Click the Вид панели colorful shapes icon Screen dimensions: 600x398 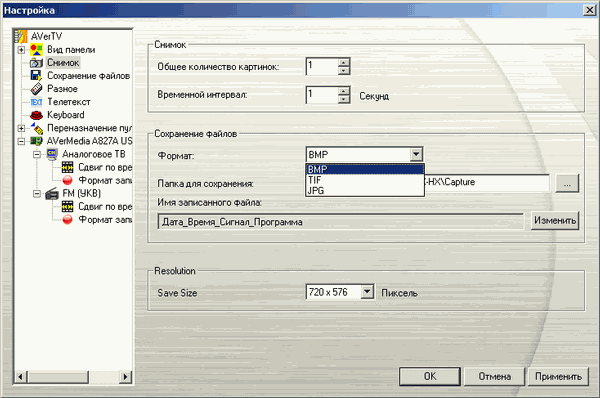coord(36,50)
